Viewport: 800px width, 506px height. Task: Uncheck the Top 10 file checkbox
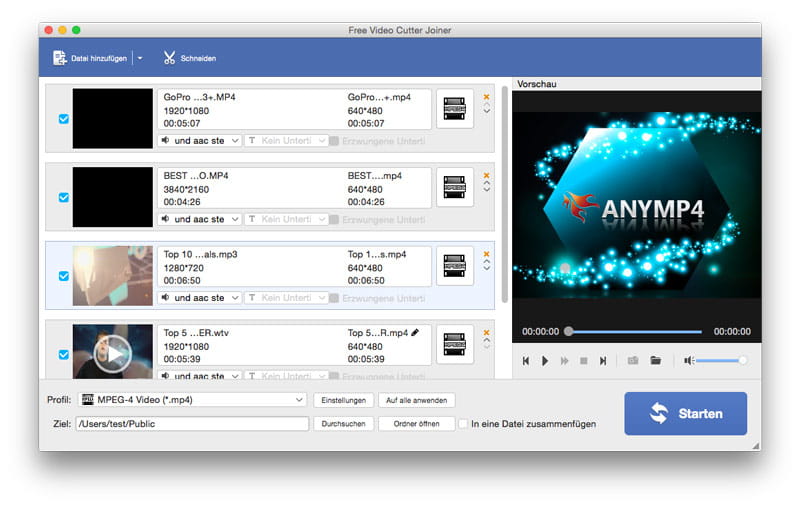coord(64,276)
